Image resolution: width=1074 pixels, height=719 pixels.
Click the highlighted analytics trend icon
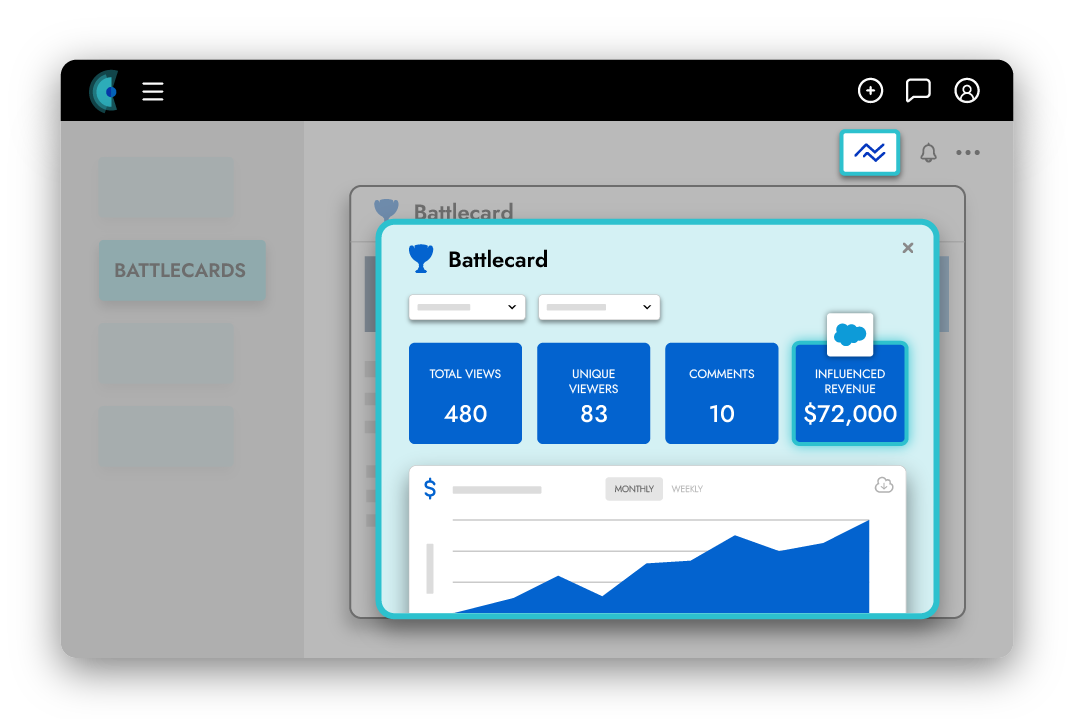870,153
